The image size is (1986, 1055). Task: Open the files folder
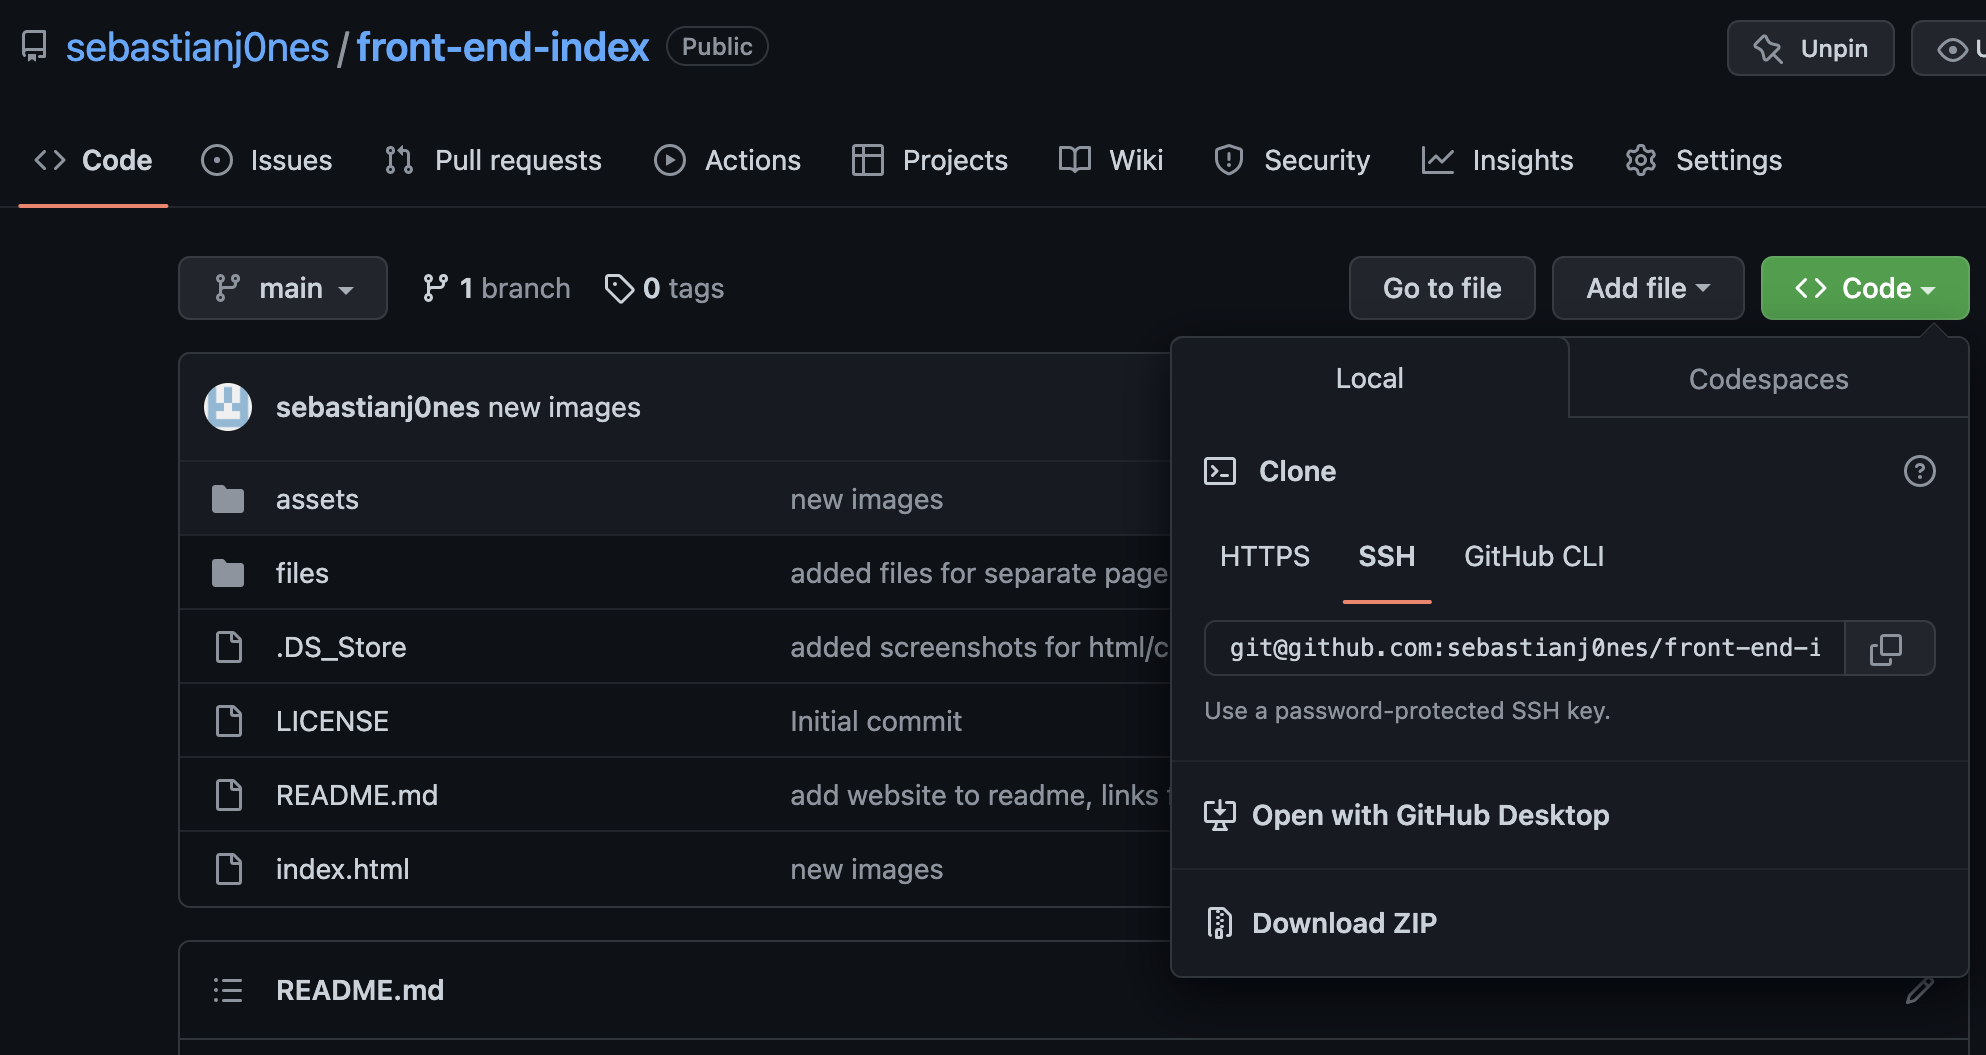[302, 573]
